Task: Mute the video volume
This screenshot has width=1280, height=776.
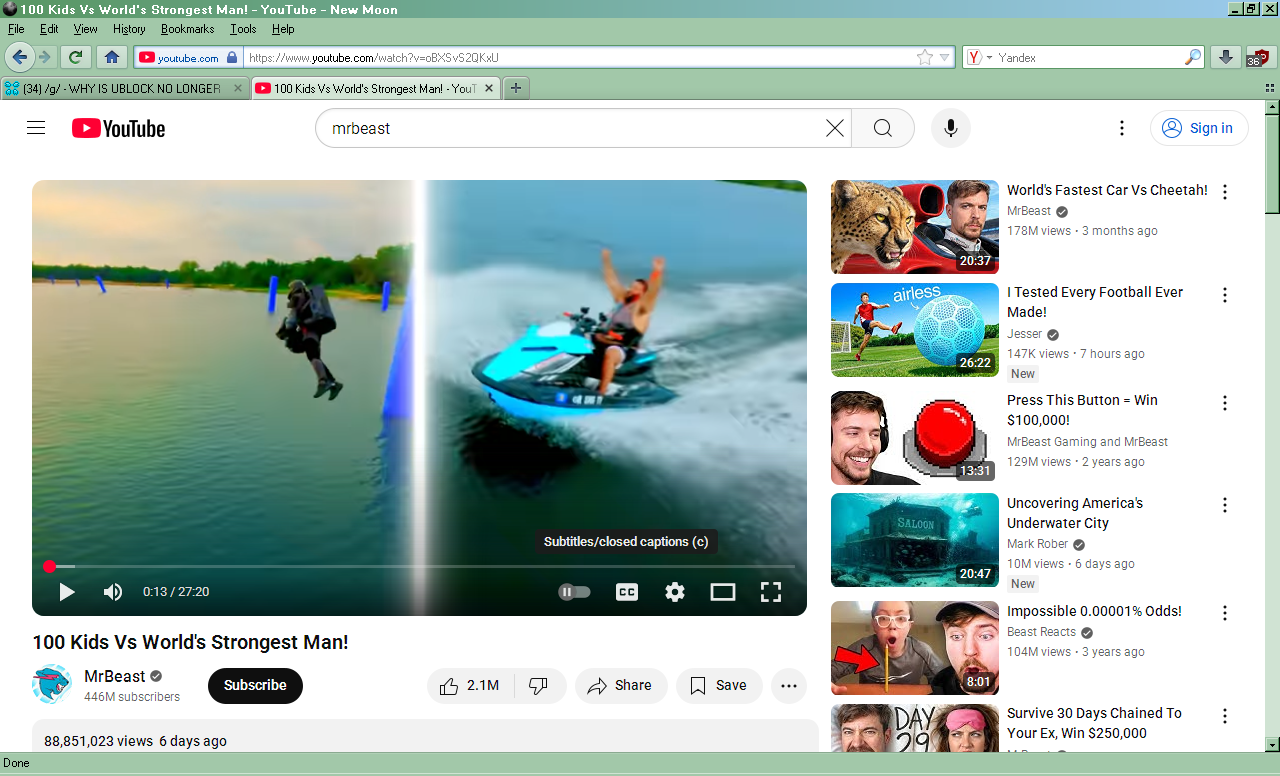Action: tap(113, 592)
